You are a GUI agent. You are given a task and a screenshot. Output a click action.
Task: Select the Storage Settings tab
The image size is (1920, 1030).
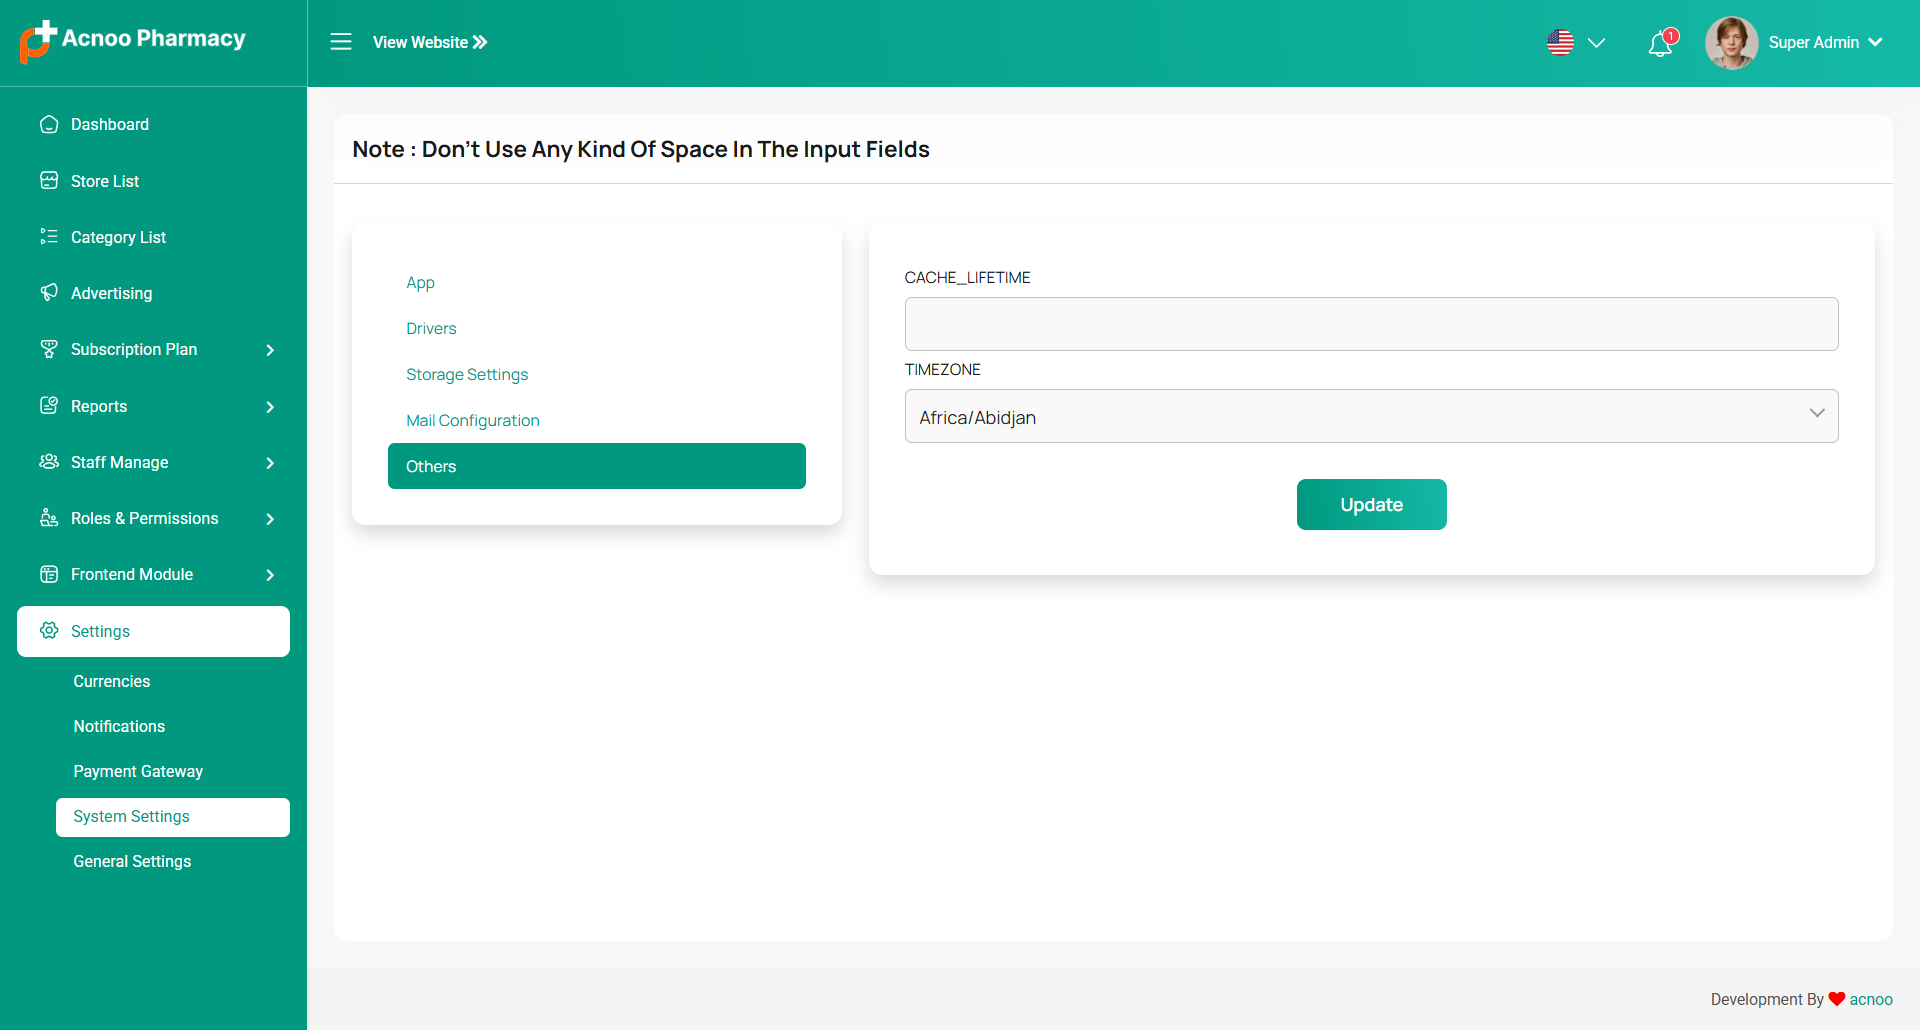coord(467,375)
